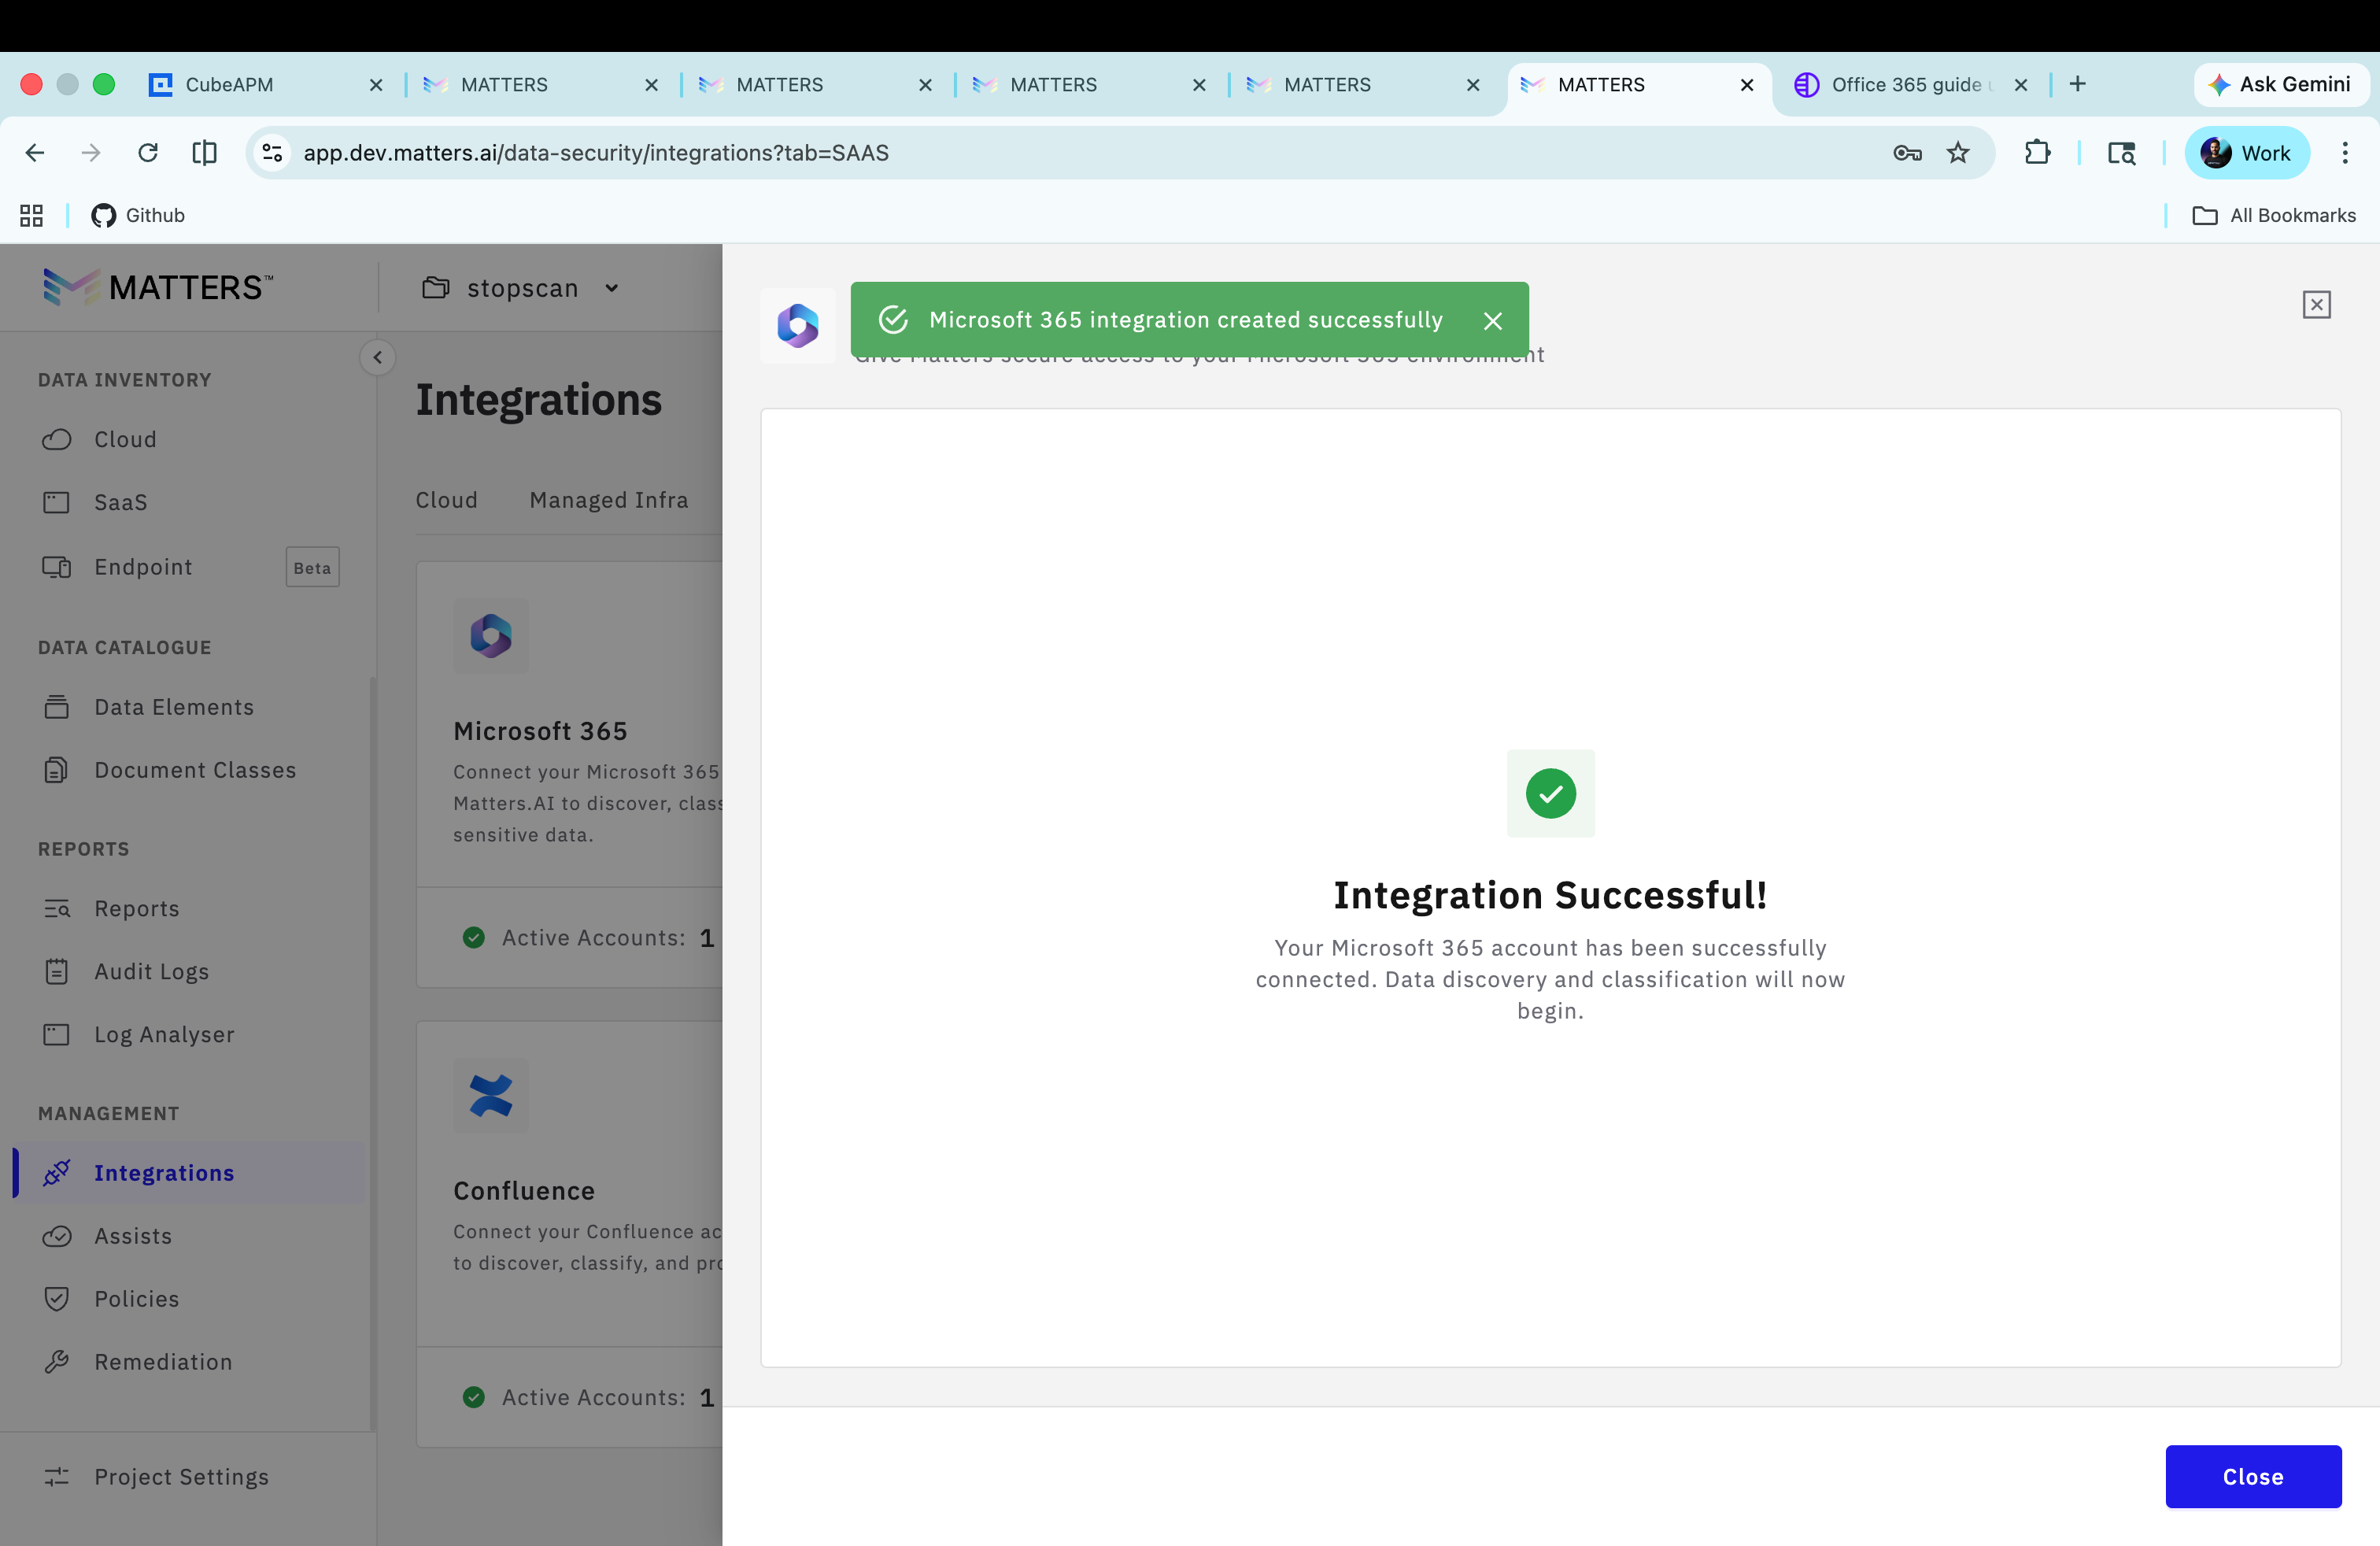Open Log Analyser
The image size is (2380, 1546).
click(164, 1034)
